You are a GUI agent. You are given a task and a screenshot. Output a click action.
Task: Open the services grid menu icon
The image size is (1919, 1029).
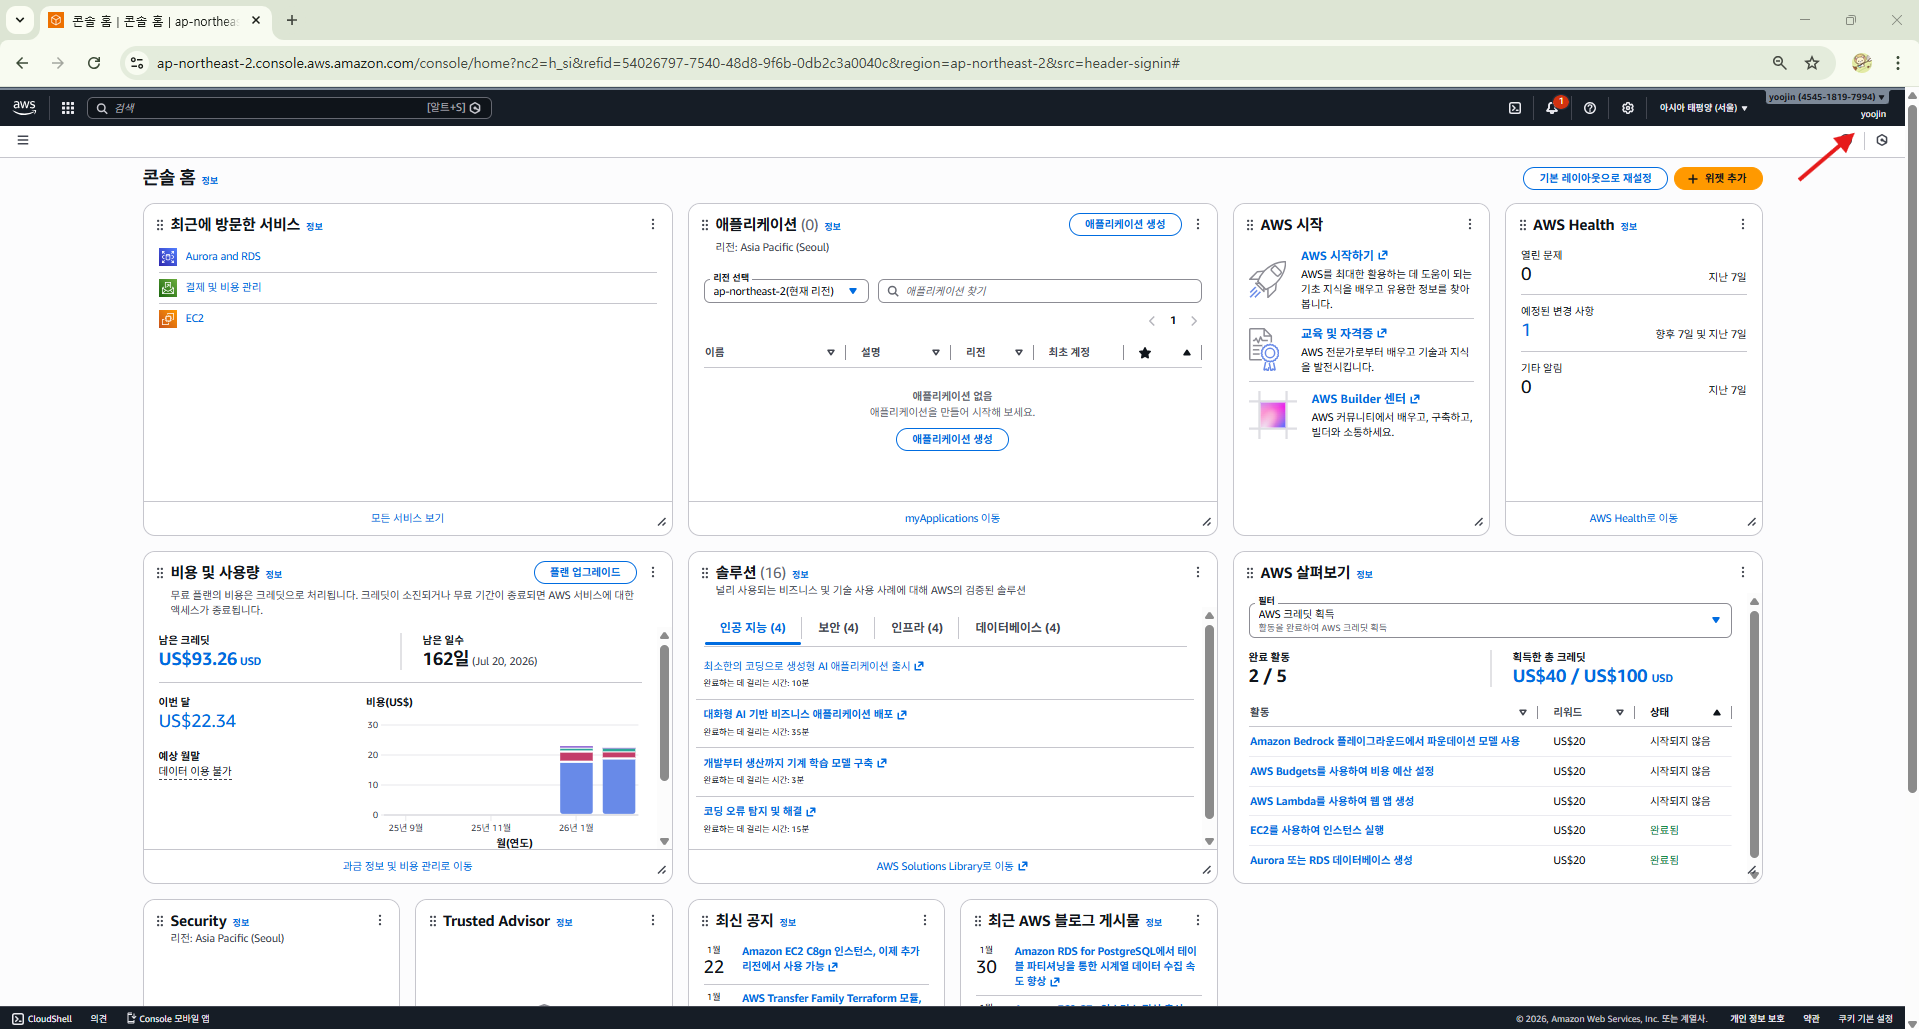68,108
